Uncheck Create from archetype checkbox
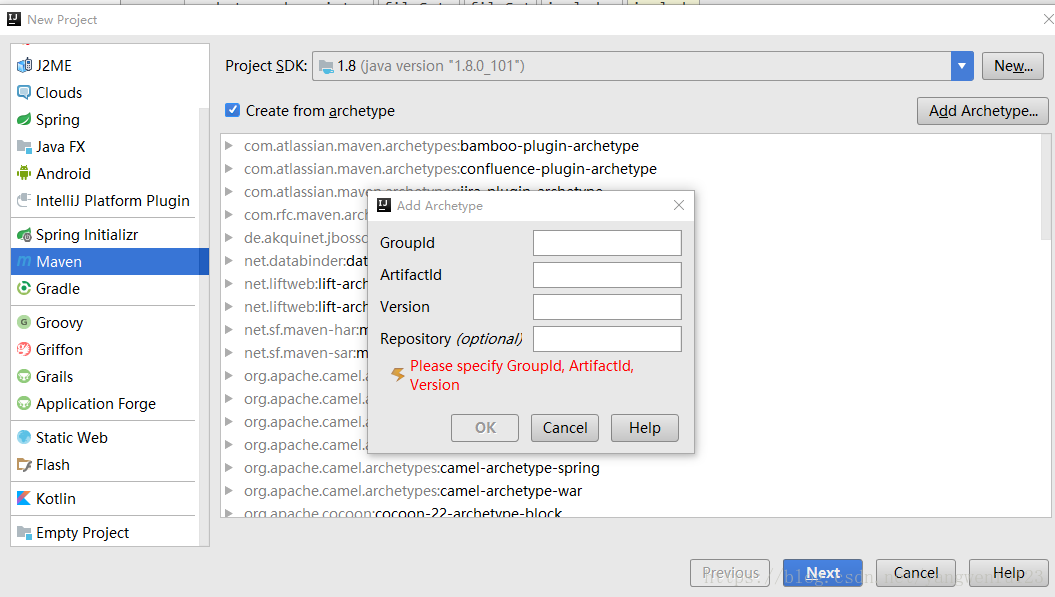Viewport: 1055px width, 597px height. point(232,110)
